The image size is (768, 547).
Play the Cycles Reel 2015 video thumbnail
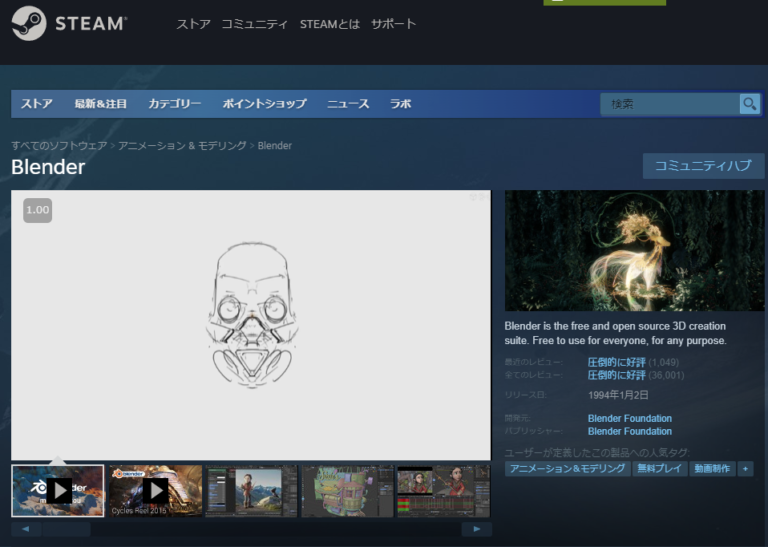coord(155,491)
